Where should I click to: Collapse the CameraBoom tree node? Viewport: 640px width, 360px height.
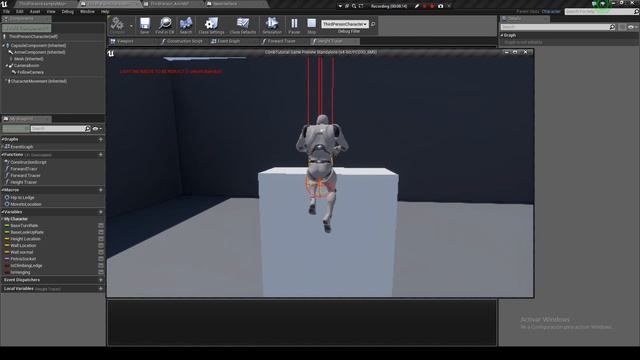point(7,65)
